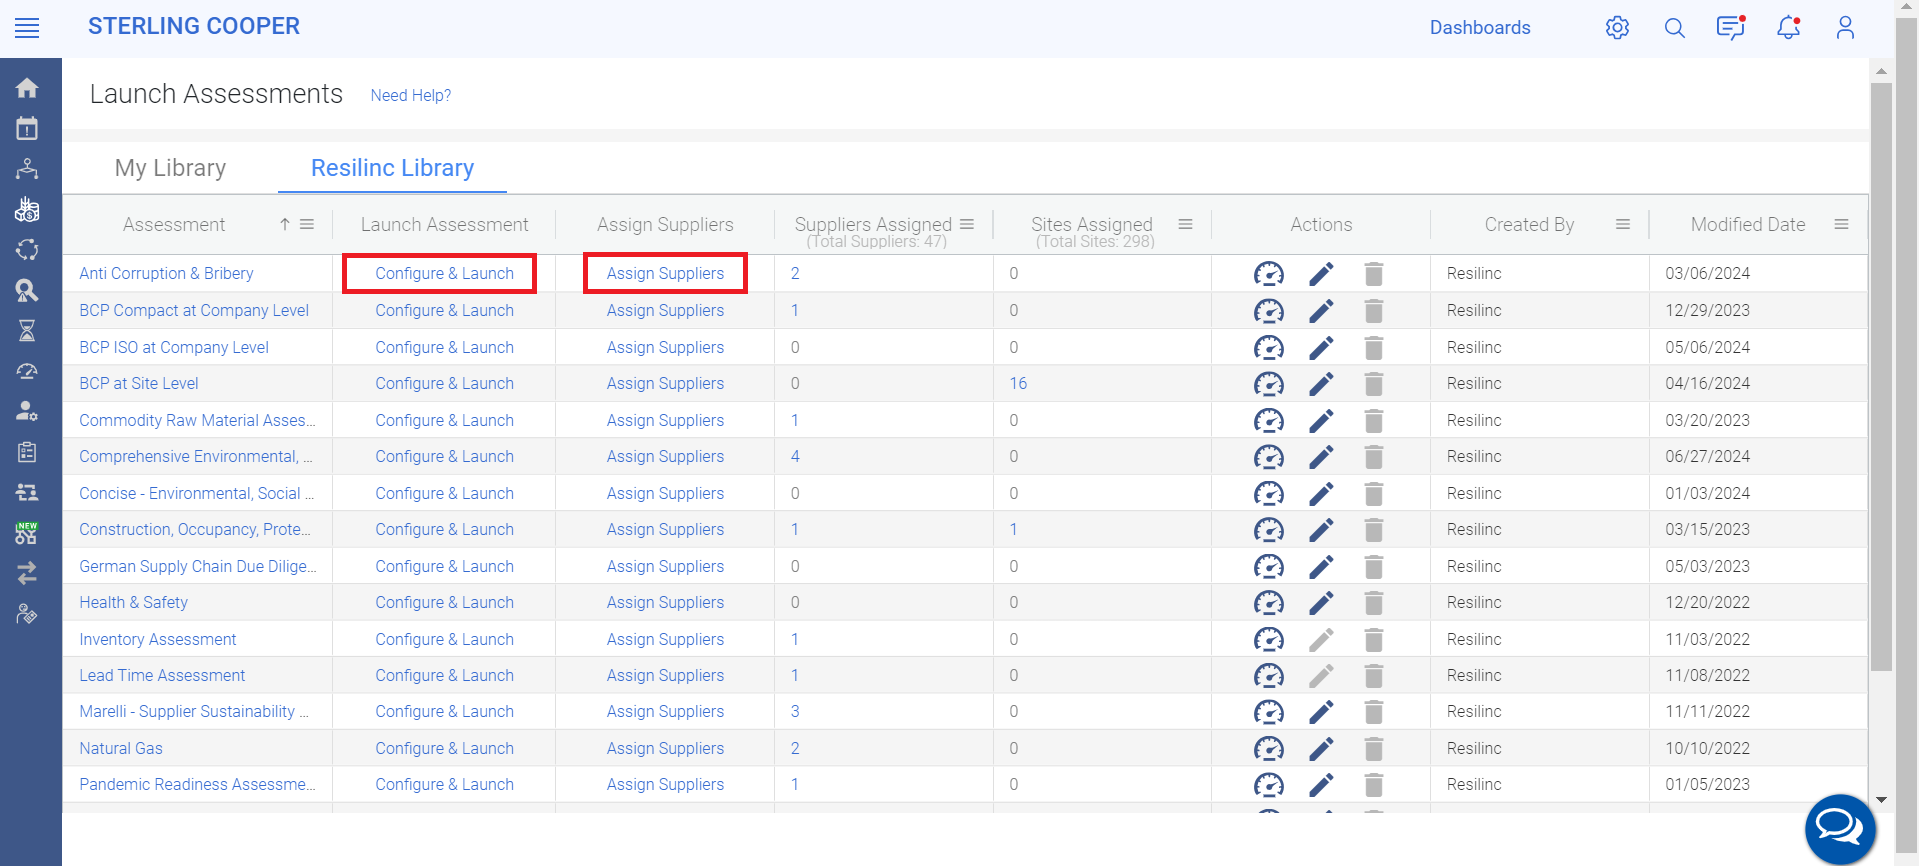
Task: Open the circular cycle sidebar icon
Action: click(27, 249)
